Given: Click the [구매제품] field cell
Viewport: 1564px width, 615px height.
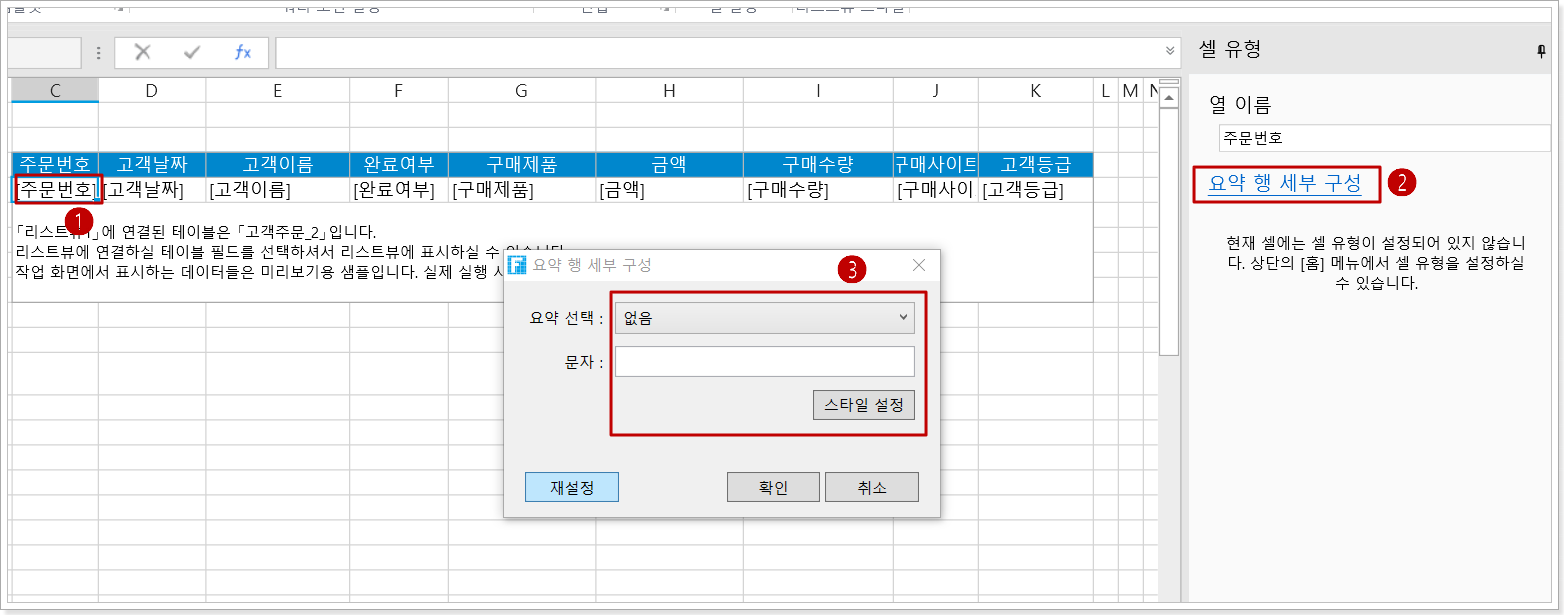Looking at the screenshot, I should [521, 190].
